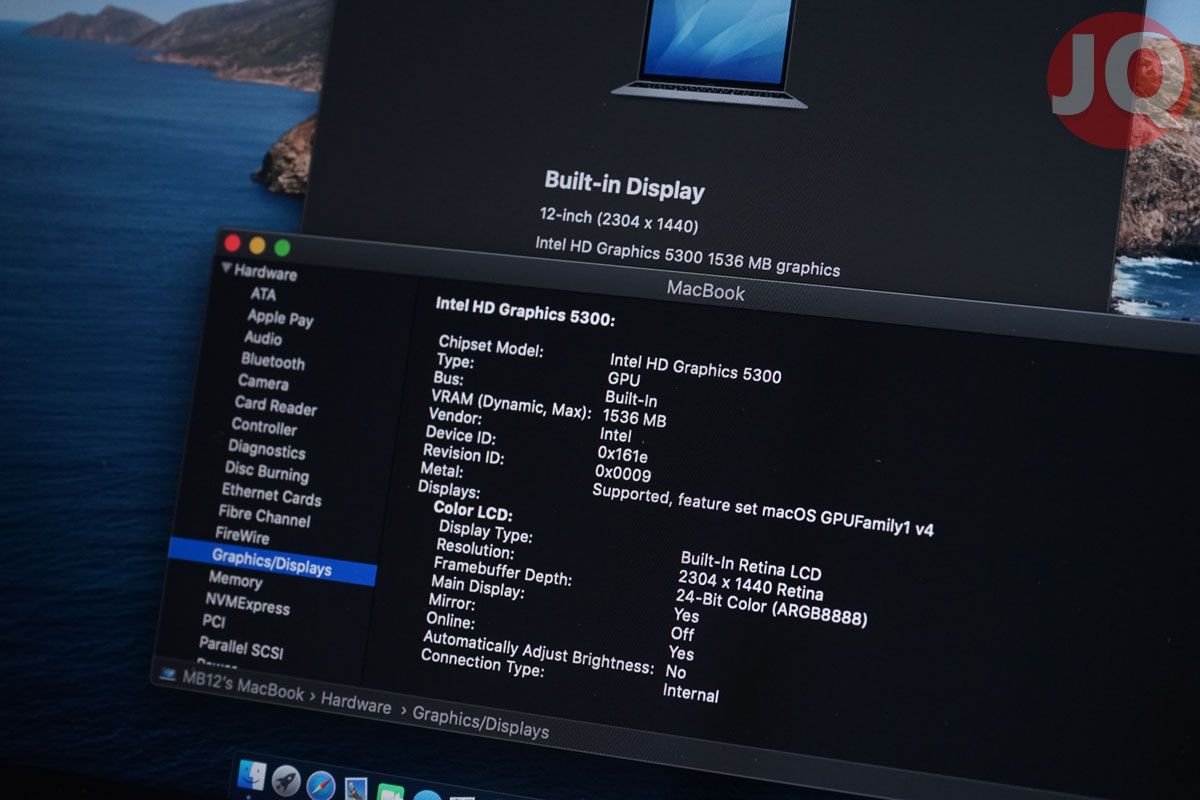Click the "VRAM (Dynamic, Max):" label

coord(510,405)
